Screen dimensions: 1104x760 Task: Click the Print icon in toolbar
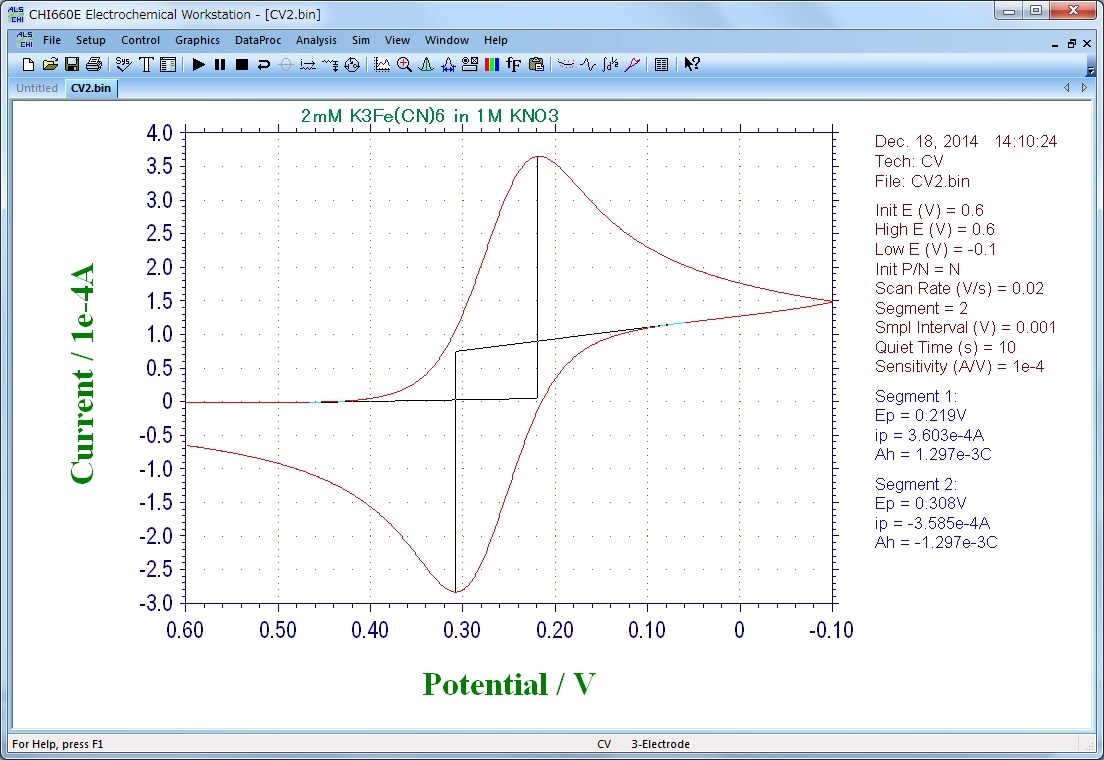pos(94,65)
